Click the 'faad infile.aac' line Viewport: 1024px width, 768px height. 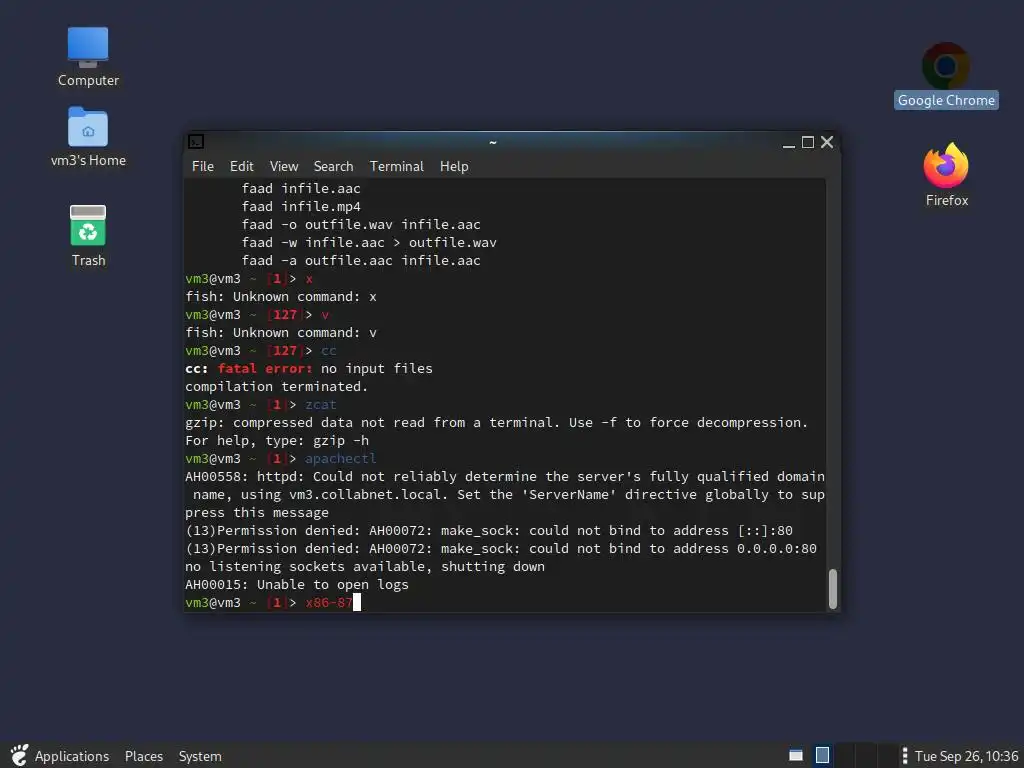[x=301, y=189]
